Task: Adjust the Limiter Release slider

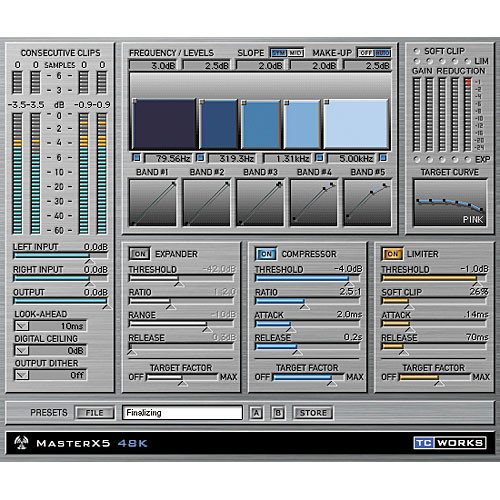Action: (434, 347)
